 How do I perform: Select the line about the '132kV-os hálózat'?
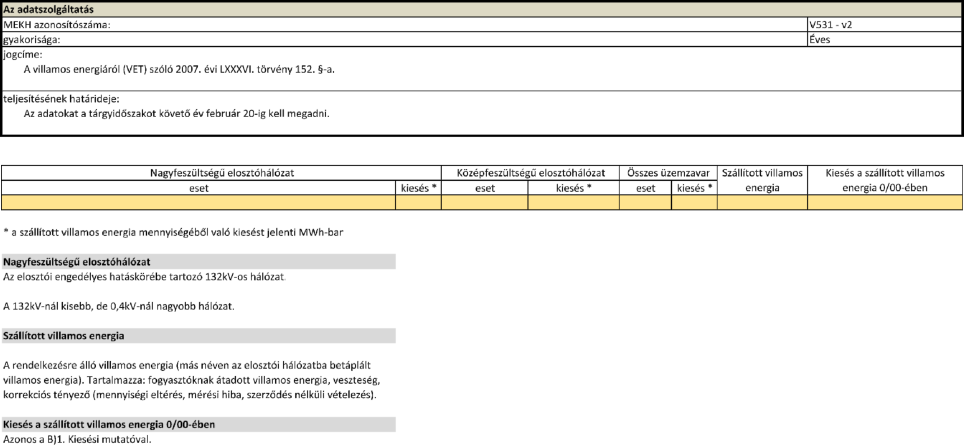[145, 277]
